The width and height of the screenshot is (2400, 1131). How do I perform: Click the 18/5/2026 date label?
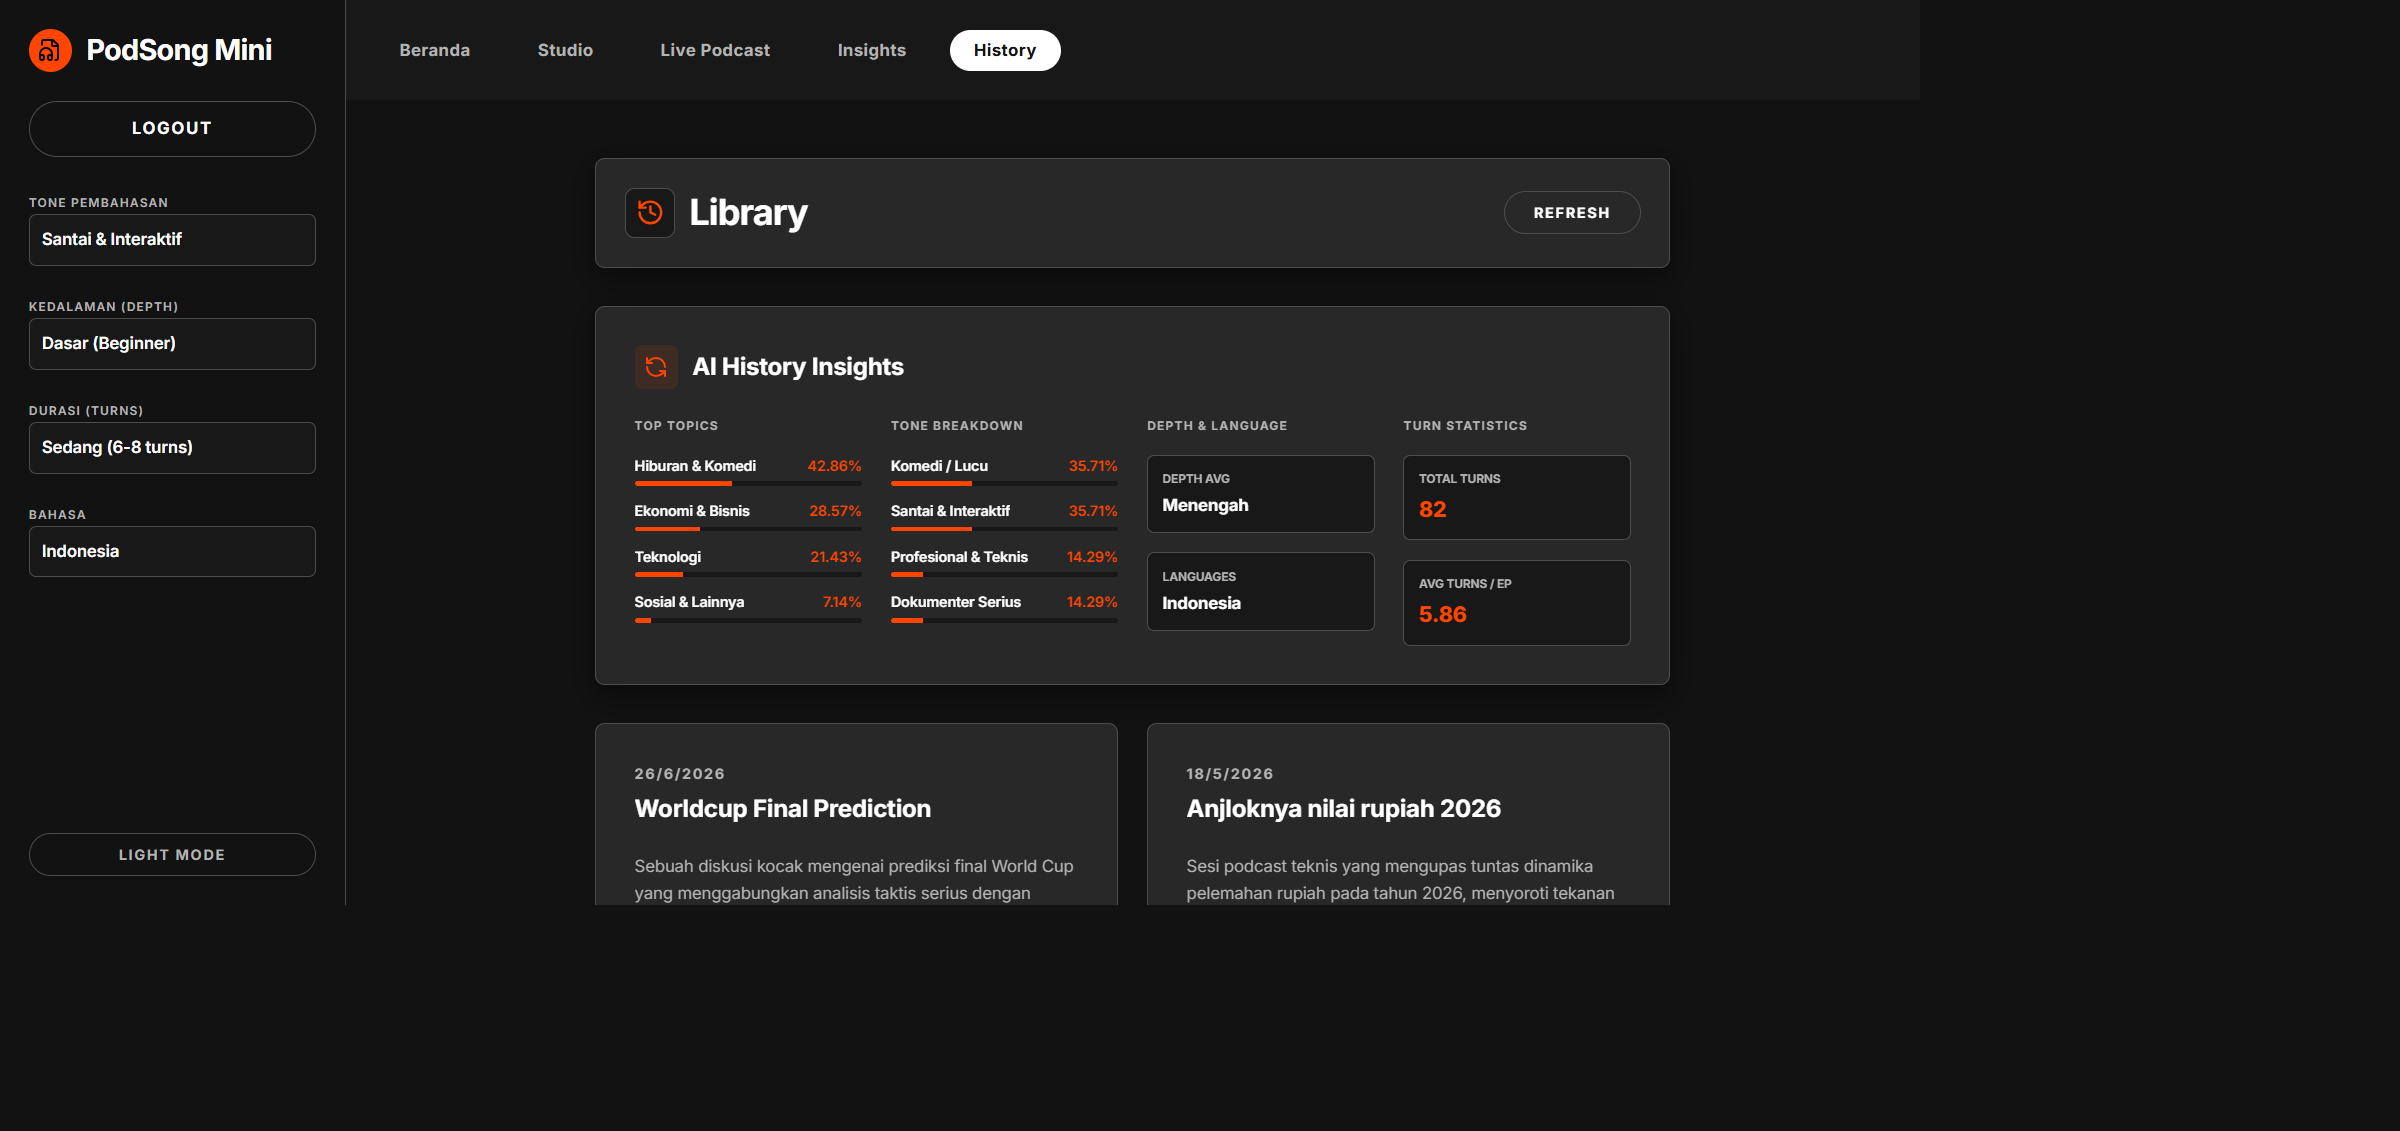pyautogui.click(x=1230, y=774)
